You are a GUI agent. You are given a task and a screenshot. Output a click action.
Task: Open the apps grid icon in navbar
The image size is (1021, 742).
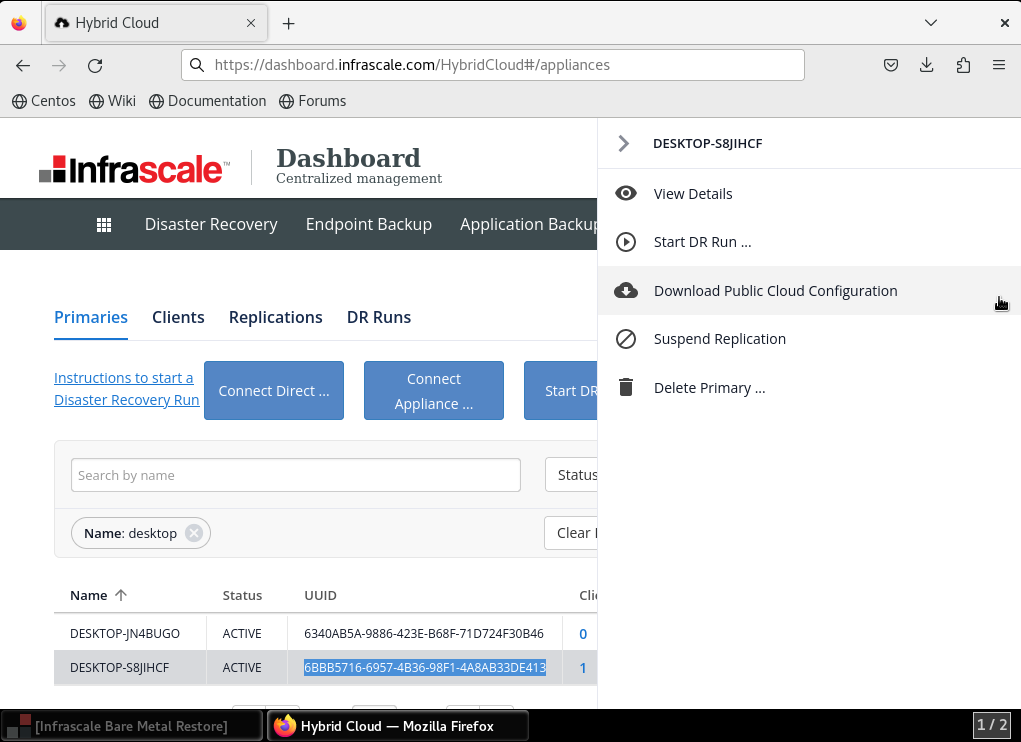click(x=104, y=225)
